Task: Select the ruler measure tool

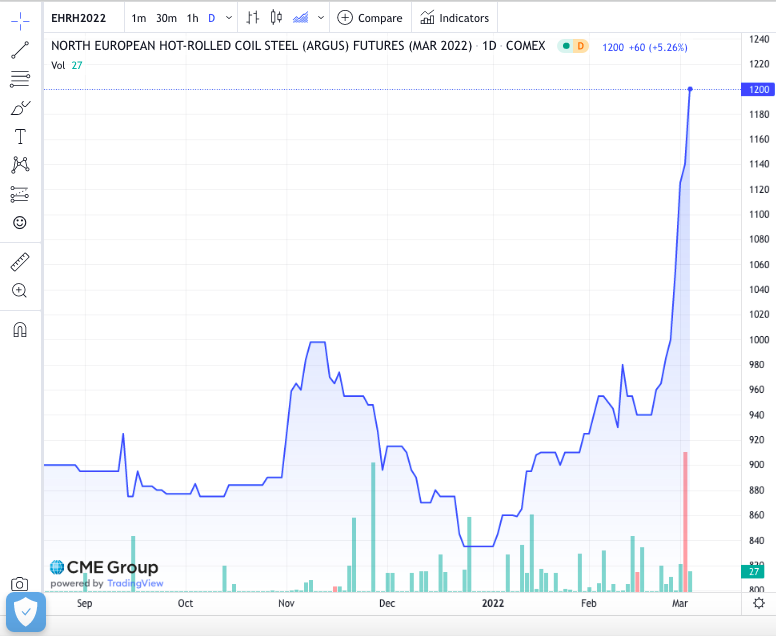Action: click(19, 262)
